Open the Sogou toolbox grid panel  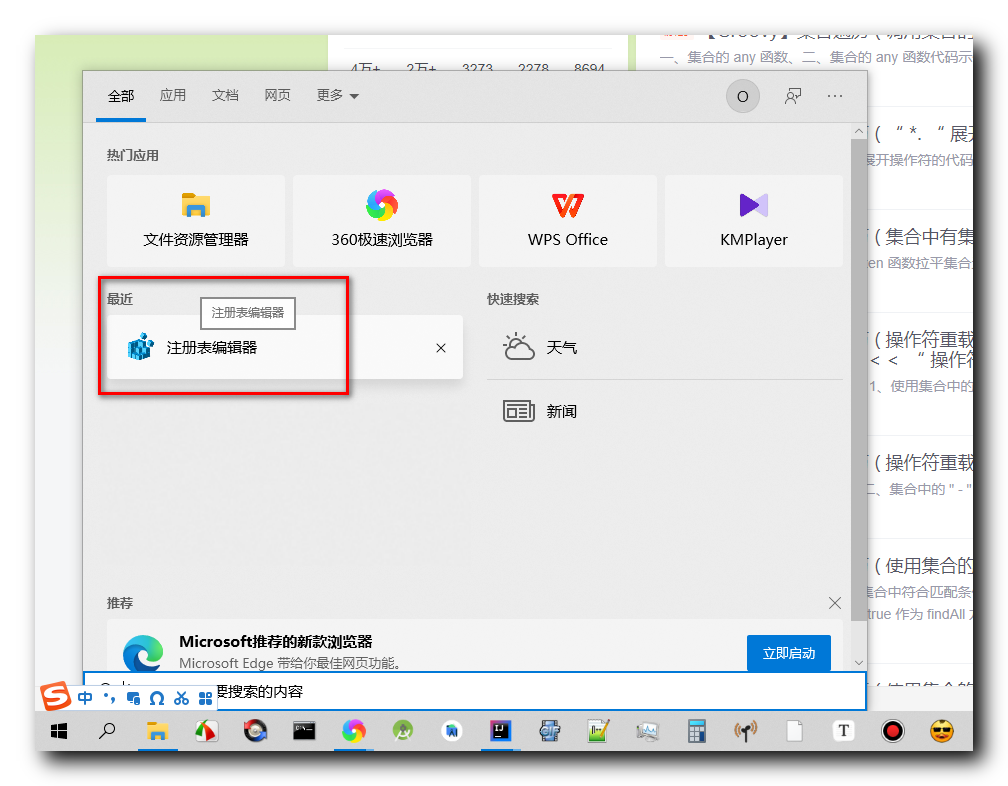205,697
